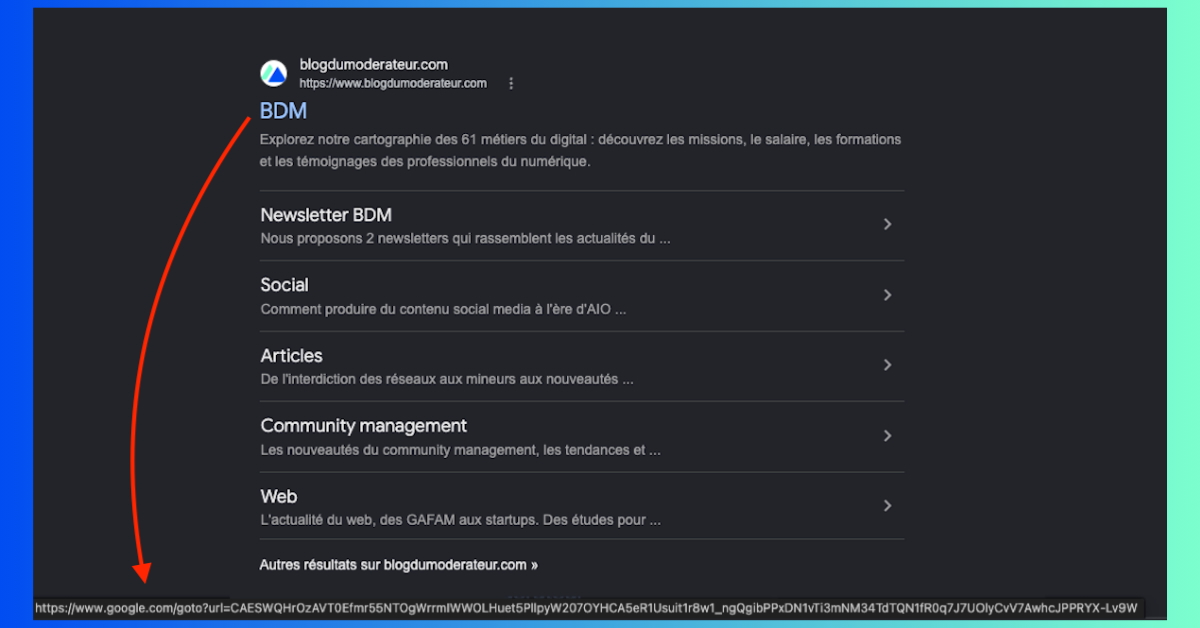Click the 'L'actualité du web, des GAFAM' description
Image resolution: width=1200 pixels, height=628 pixels.
(x=460, y=520)
